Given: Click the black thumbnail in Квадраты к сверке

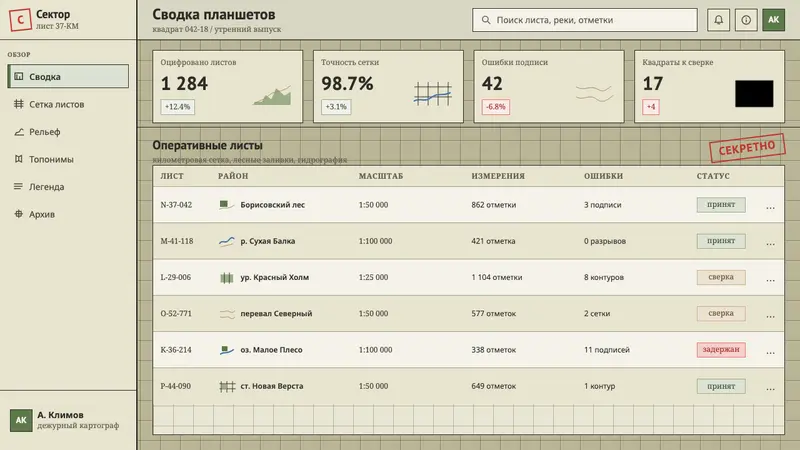Looking at the screenshot, I should point(754,93).
